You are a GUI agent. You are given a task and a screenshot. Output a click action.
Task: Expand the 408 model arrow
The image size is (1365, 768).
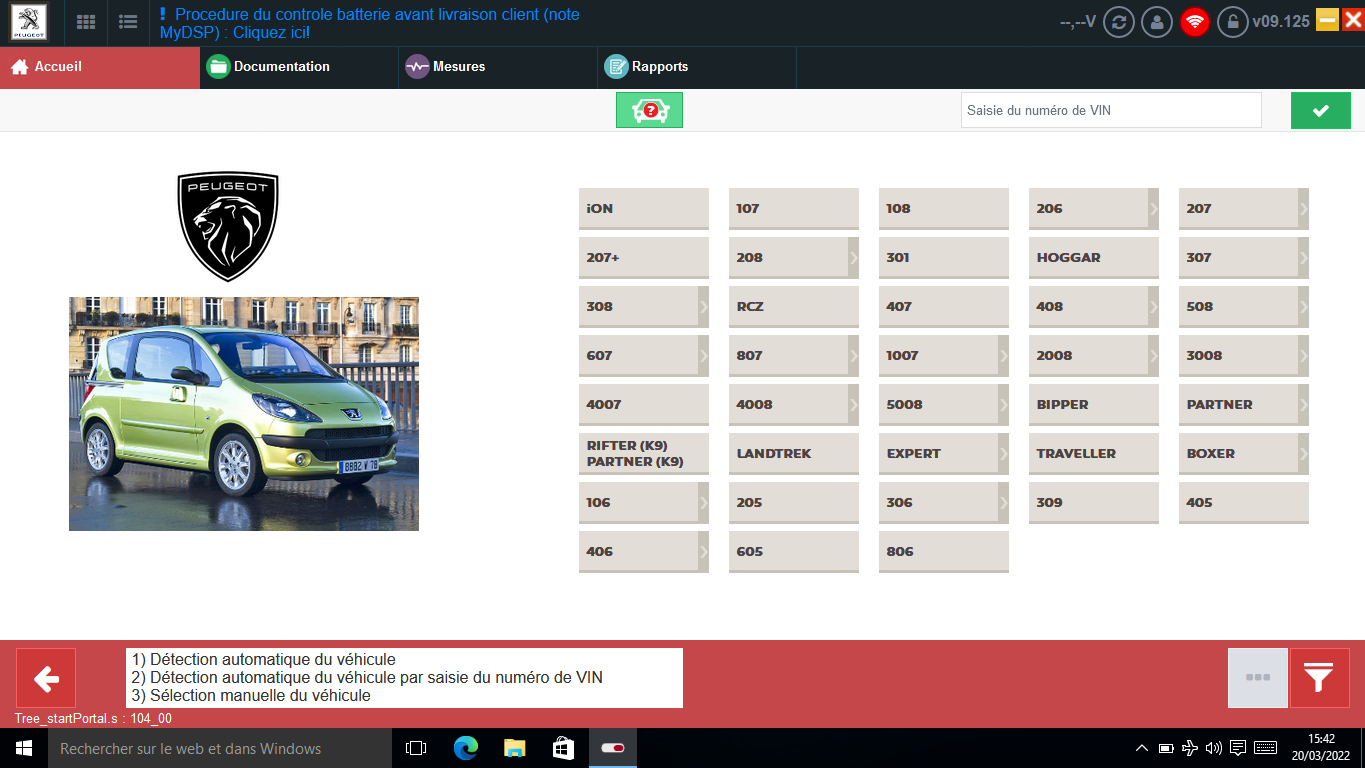(1153, 306)
